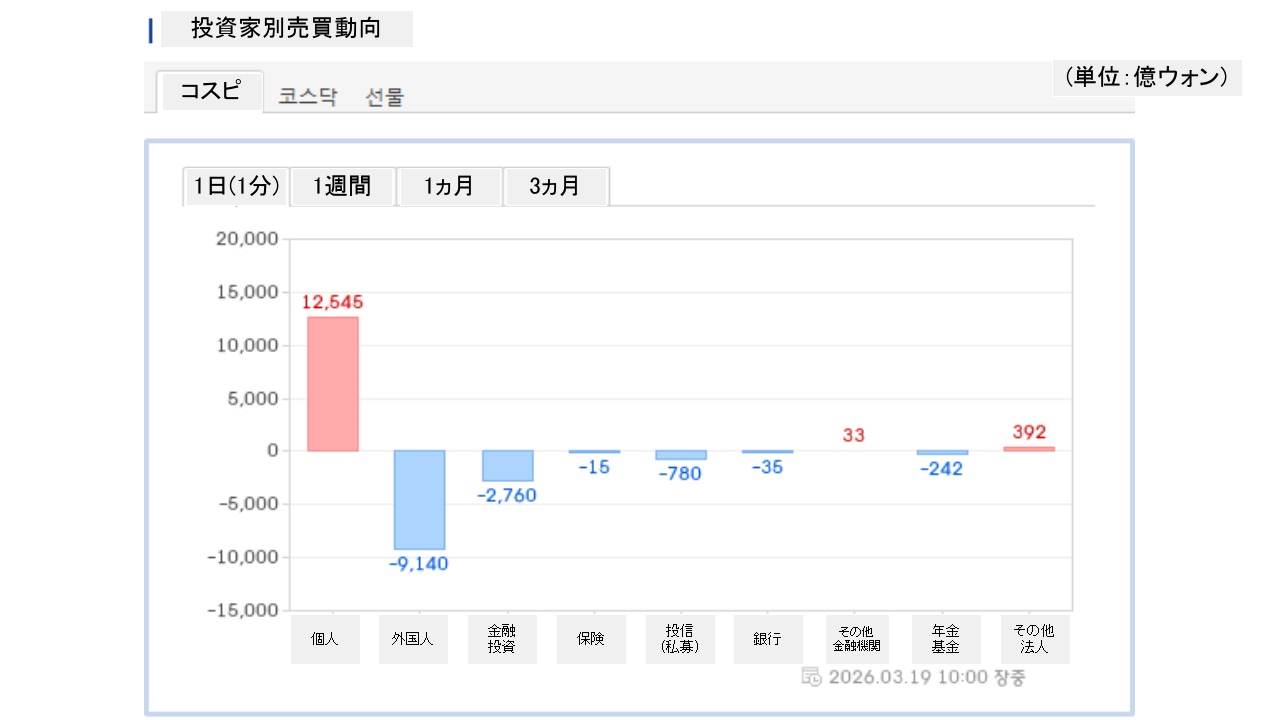Click the blue 外国人 bar showing -9,140
This screenshot has height=720, width=1280.
point(419,499)
